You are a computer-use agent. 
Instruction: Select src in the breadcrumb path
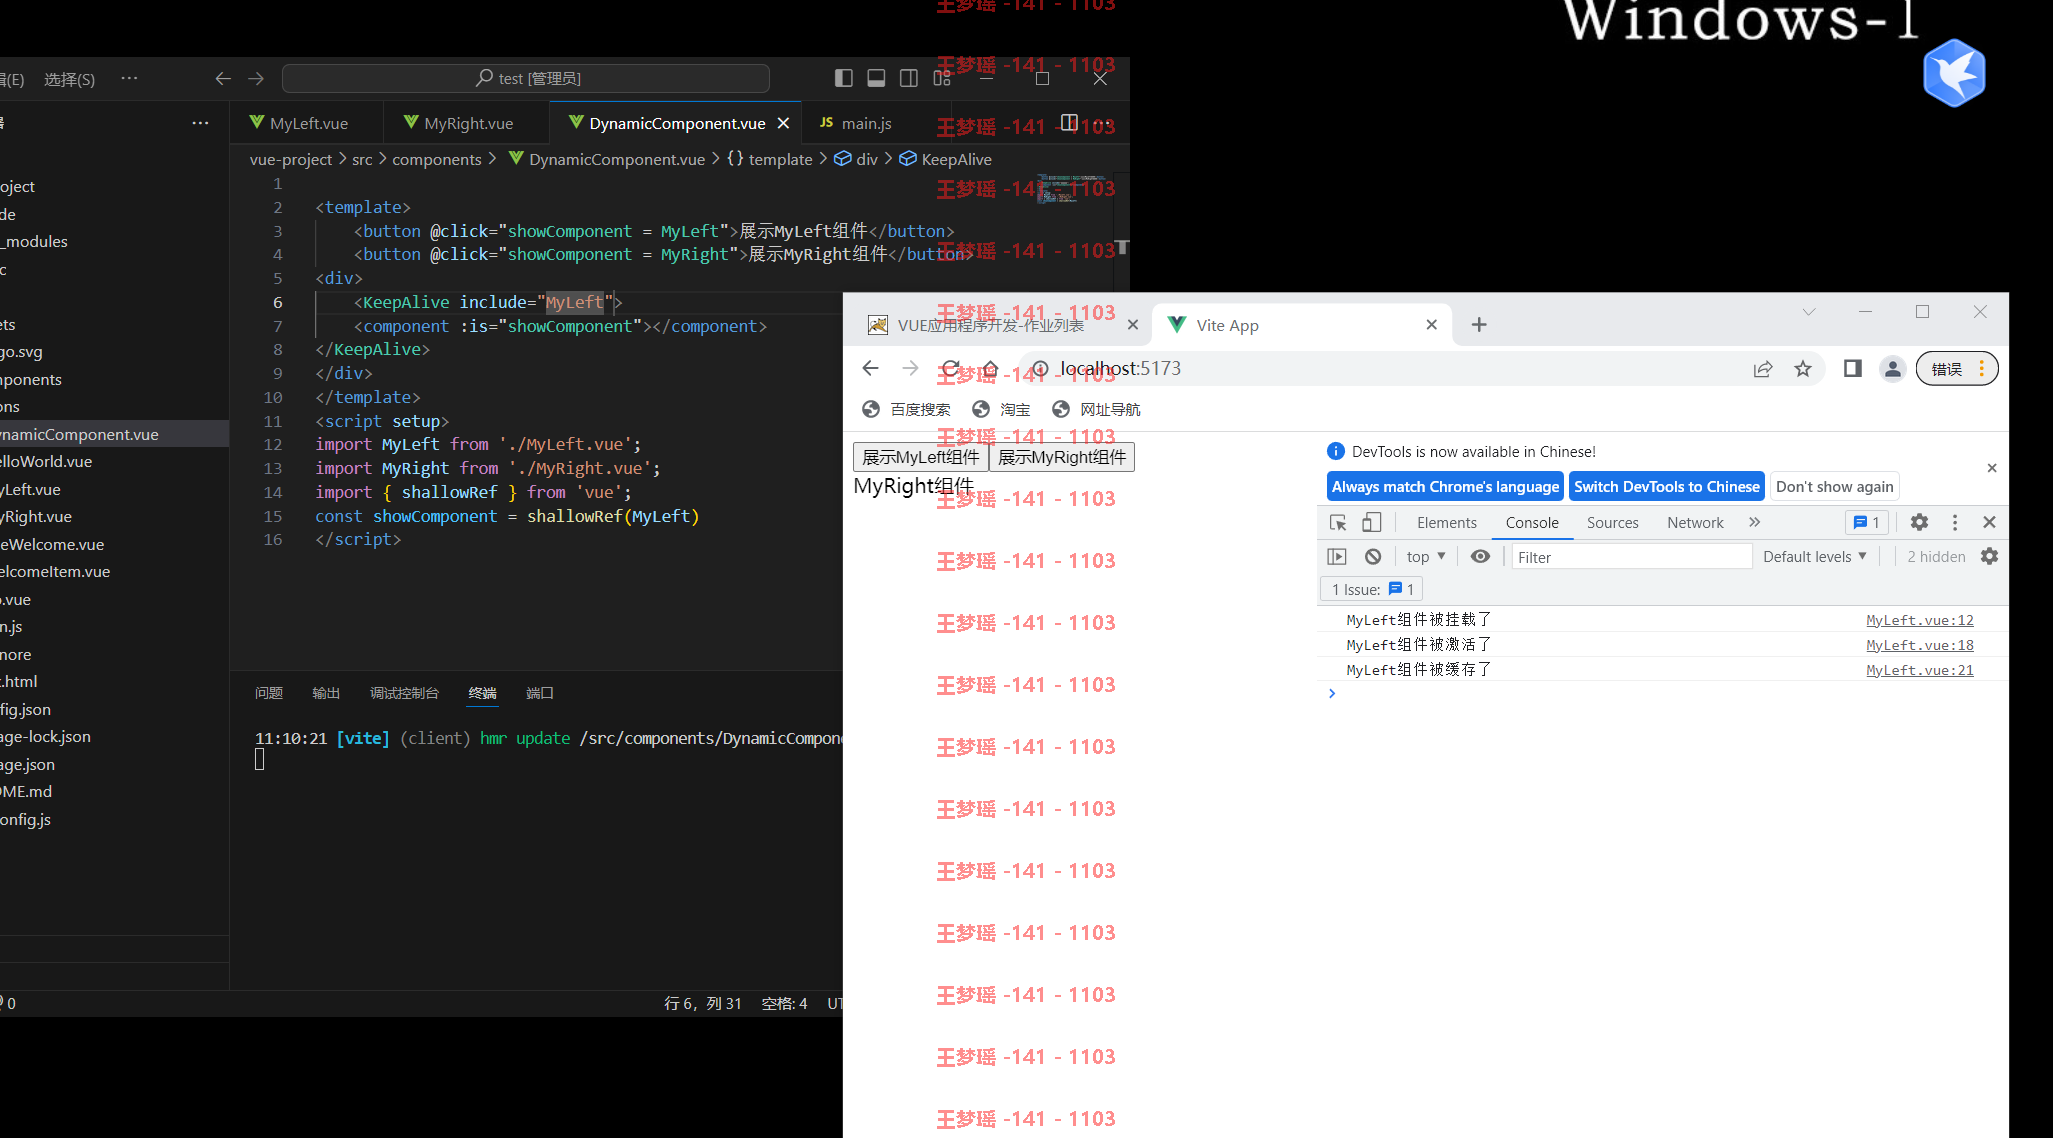[362, 159]
